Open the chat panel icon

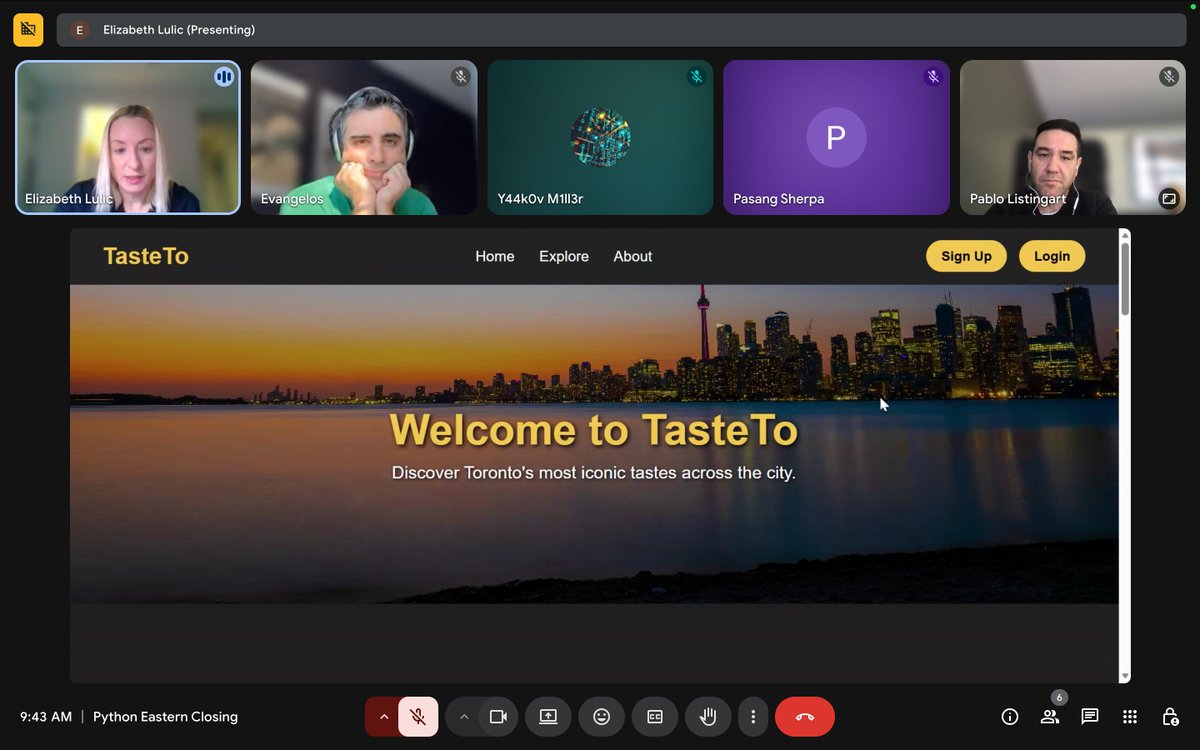[1090, 716]
